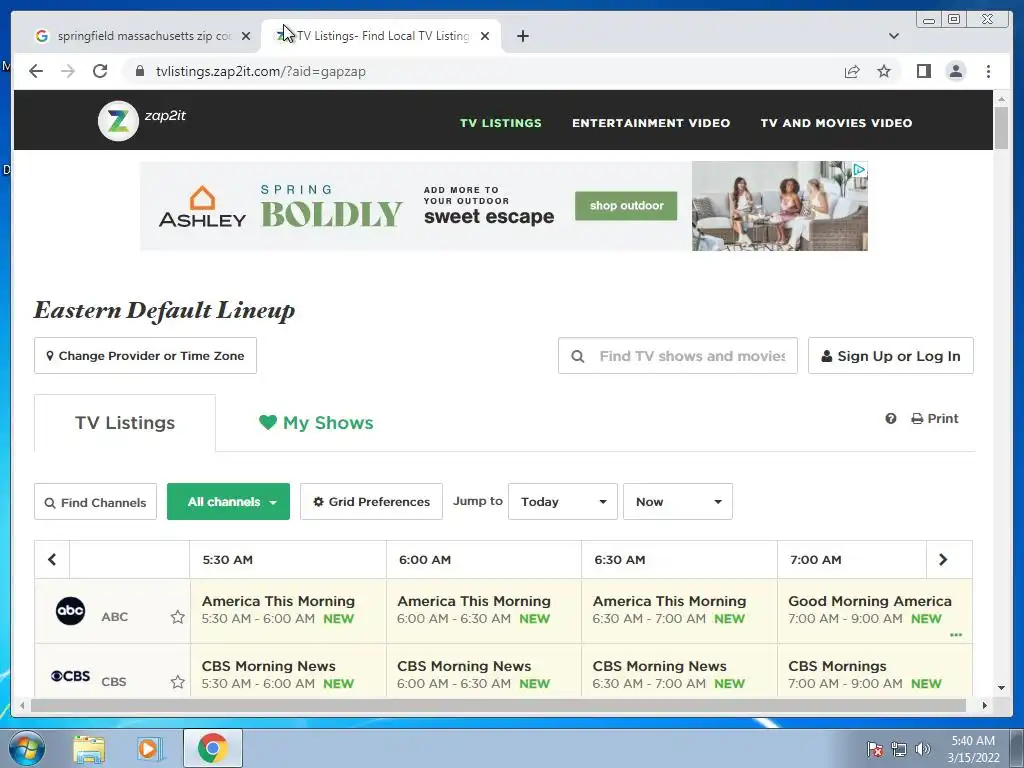Open TV AND MOVIES VIDEO nav menu

[837, 123]
